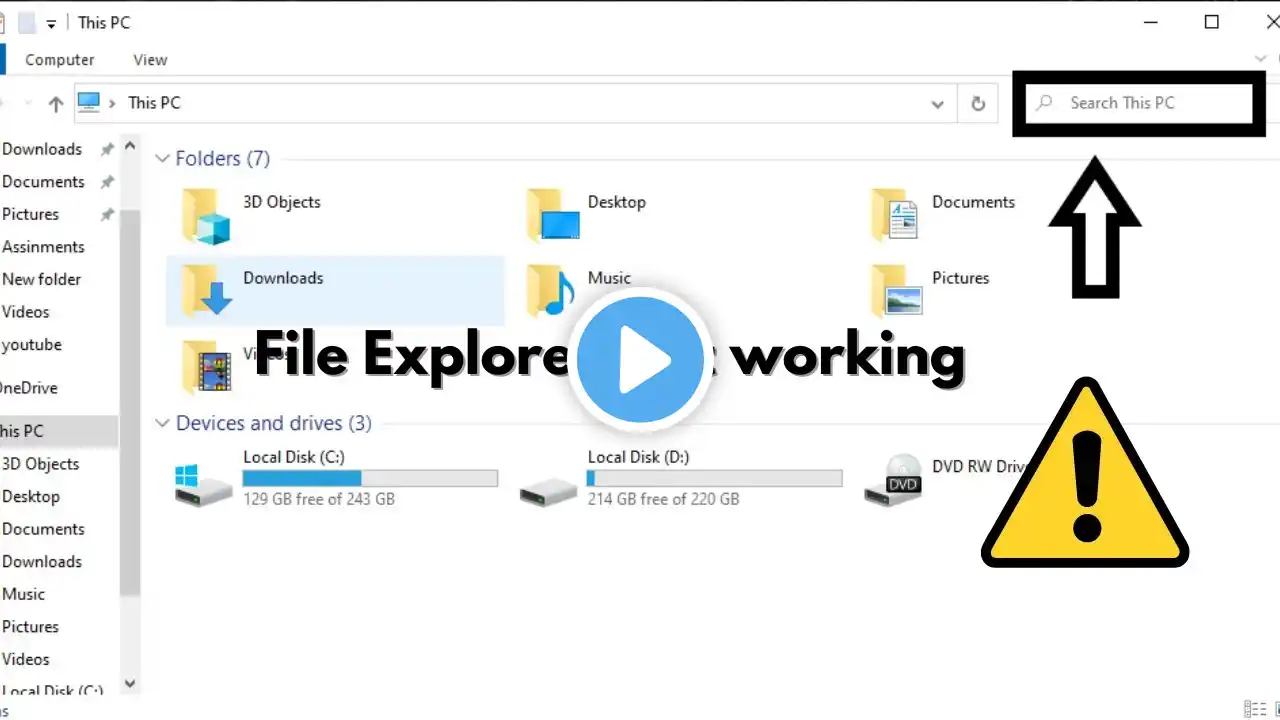Select the This PC breadcrumb in address bar
This screenshot has height=720, width=1280.
point(154,102)
